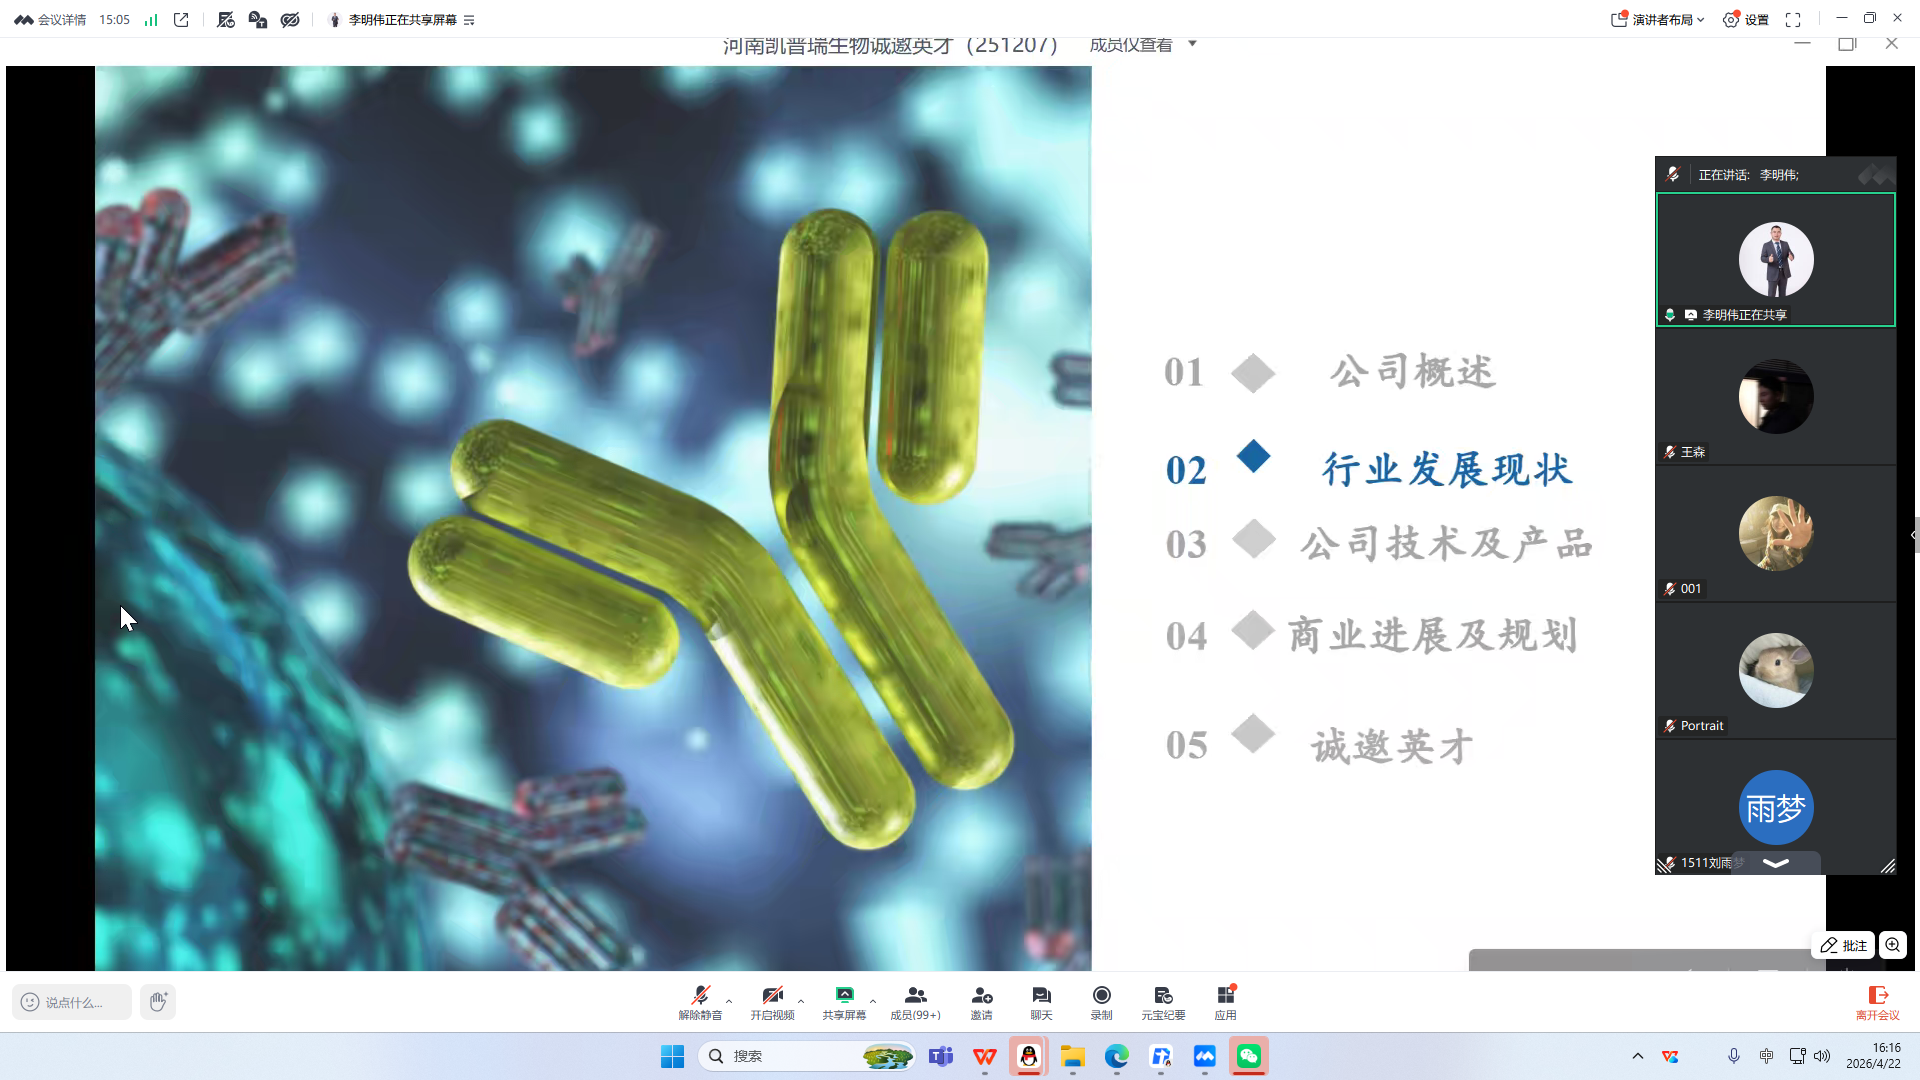The image size is (1920, 1080).
Task: Open the 应用 apps icon
Action: (x=1226, y=1001)
